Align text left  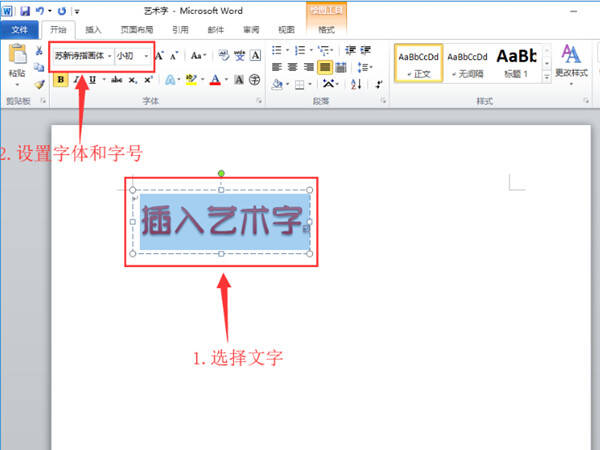(x=277, y=67)
